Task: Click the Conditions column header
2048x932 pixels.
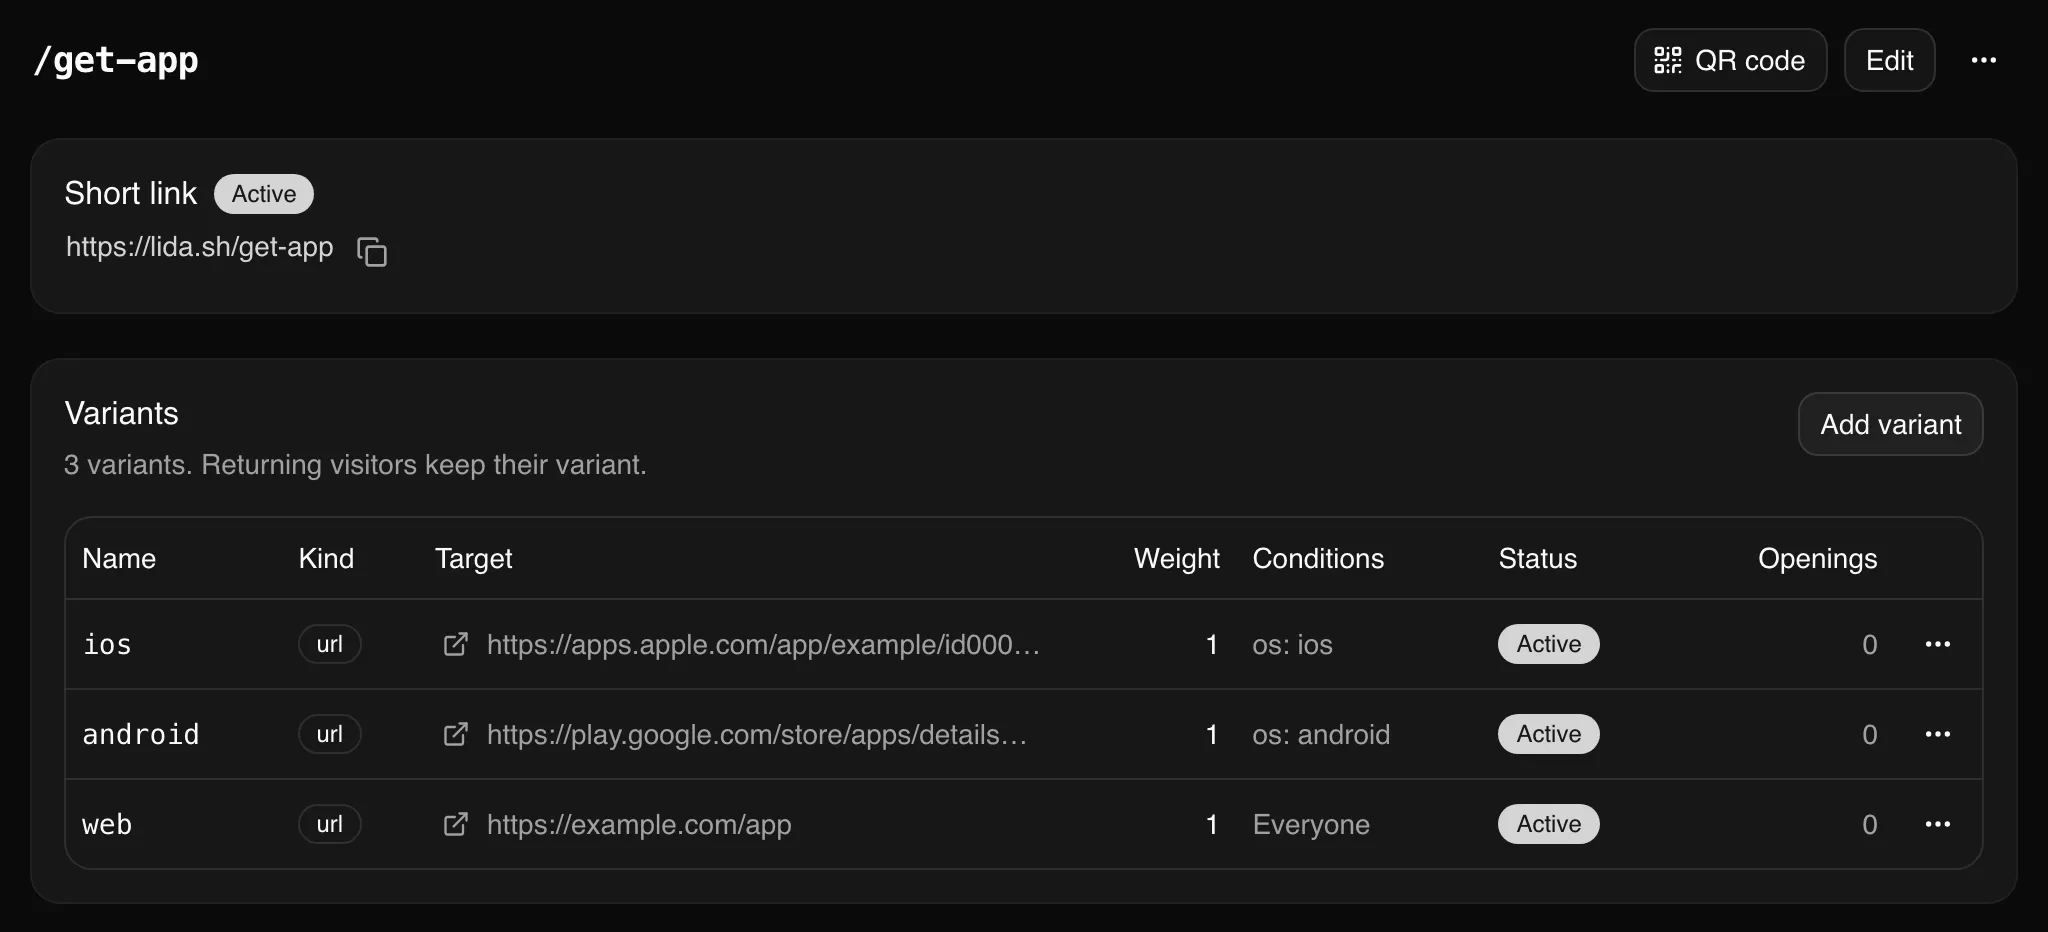Action: click(x=1318, y=558)
